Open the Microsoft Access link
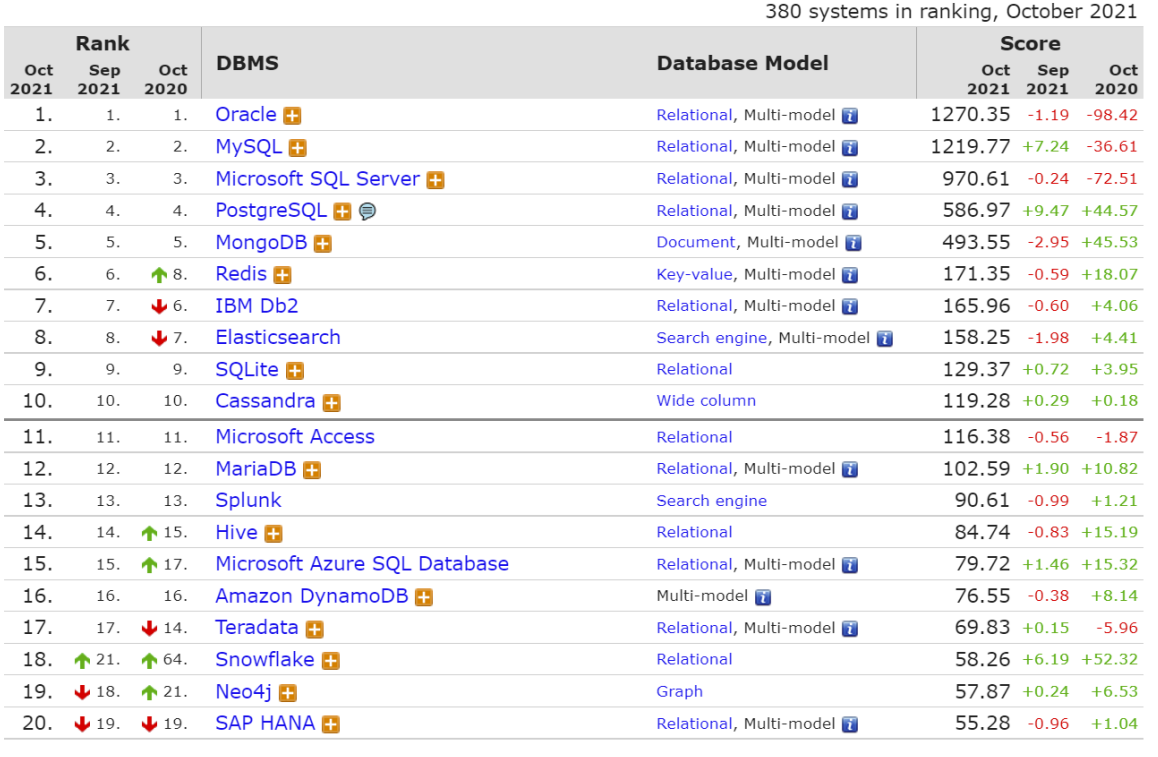Screen dimensions: 1158x757 (x=295, y=436)
